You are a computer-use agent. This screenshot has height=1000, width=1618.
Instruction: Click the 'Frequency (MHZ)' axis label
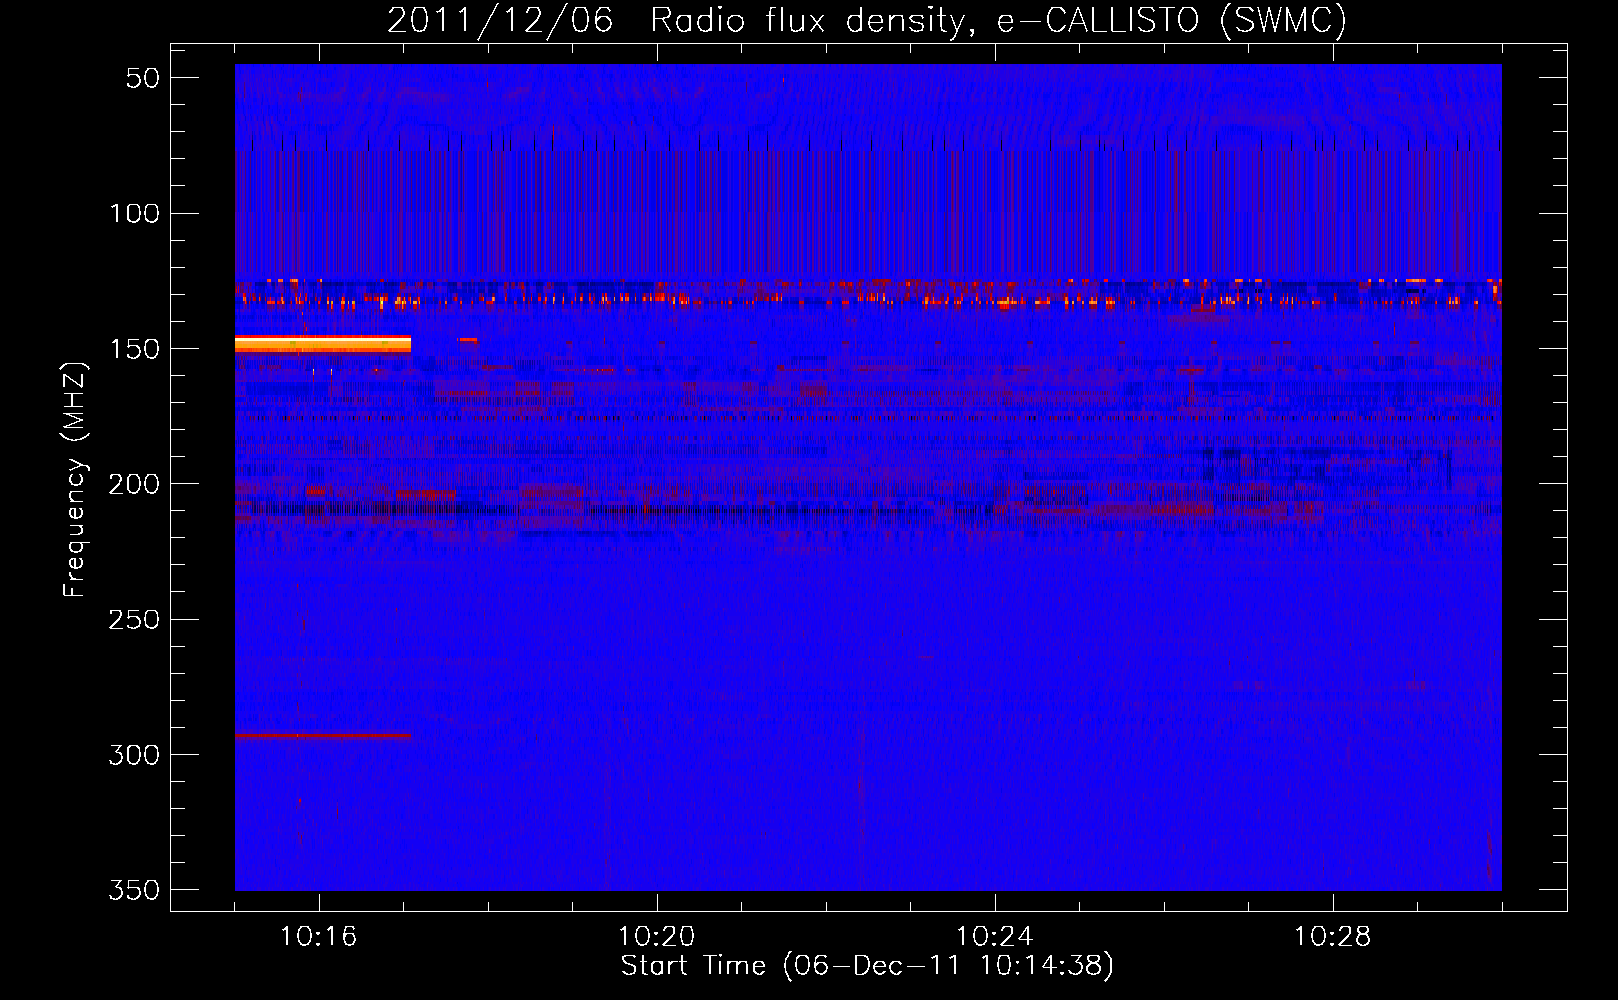pyautogui.click(x=75, y=479)
